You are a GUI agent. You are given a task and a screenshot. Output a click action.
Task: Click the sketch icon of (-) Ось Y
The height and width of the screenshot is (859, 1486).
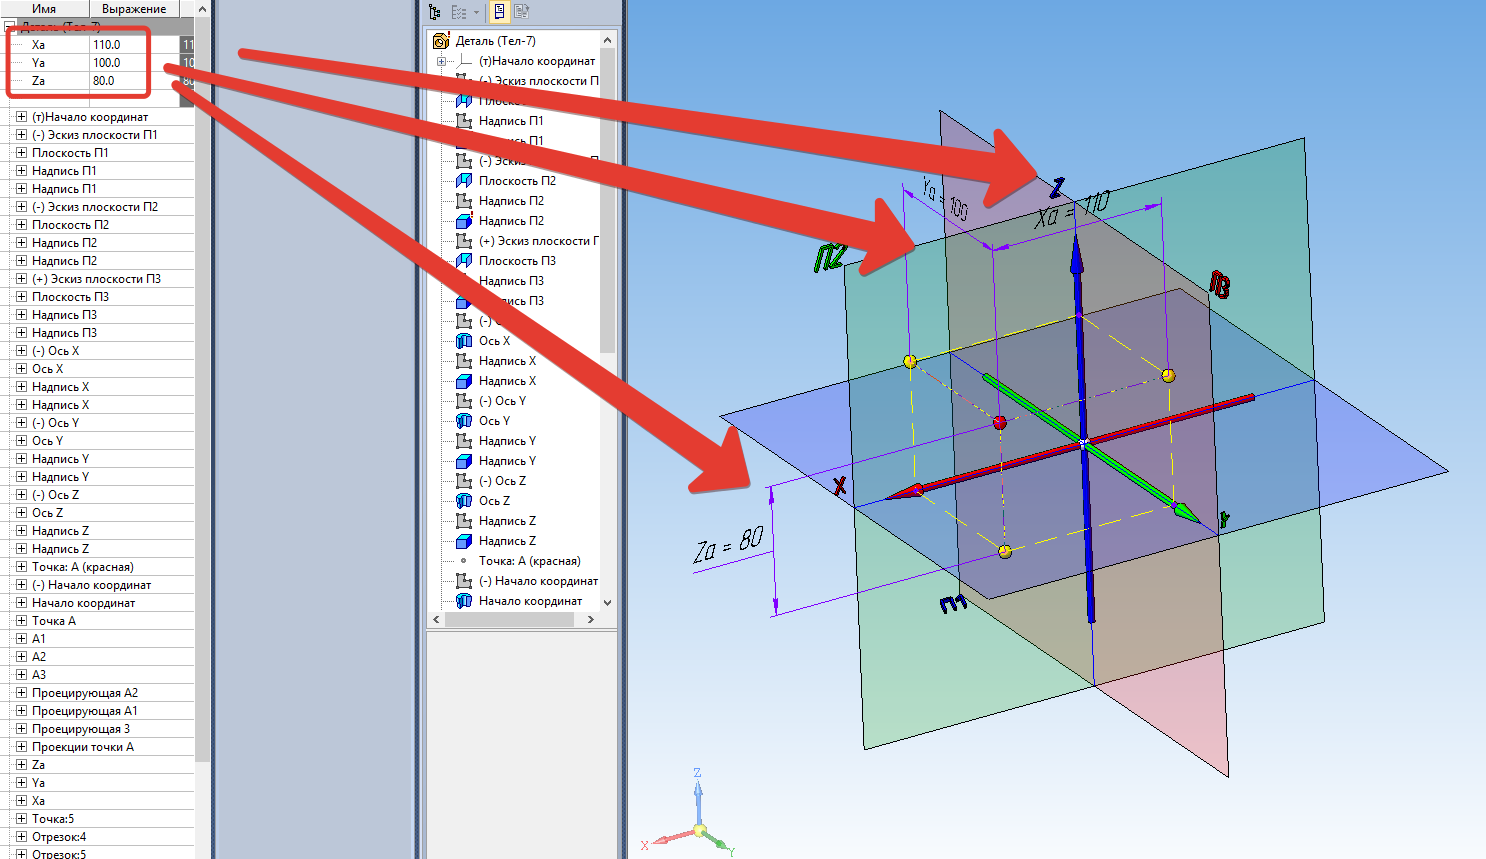464,401
